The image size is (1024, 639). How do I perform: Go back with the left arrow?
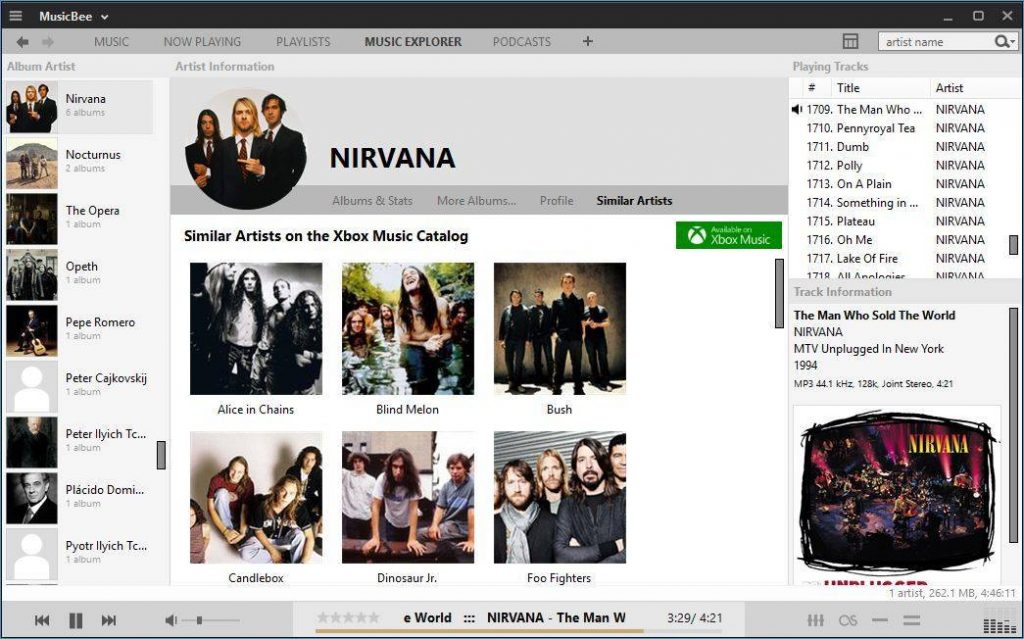pyautogui.click(x=22, y=42)
